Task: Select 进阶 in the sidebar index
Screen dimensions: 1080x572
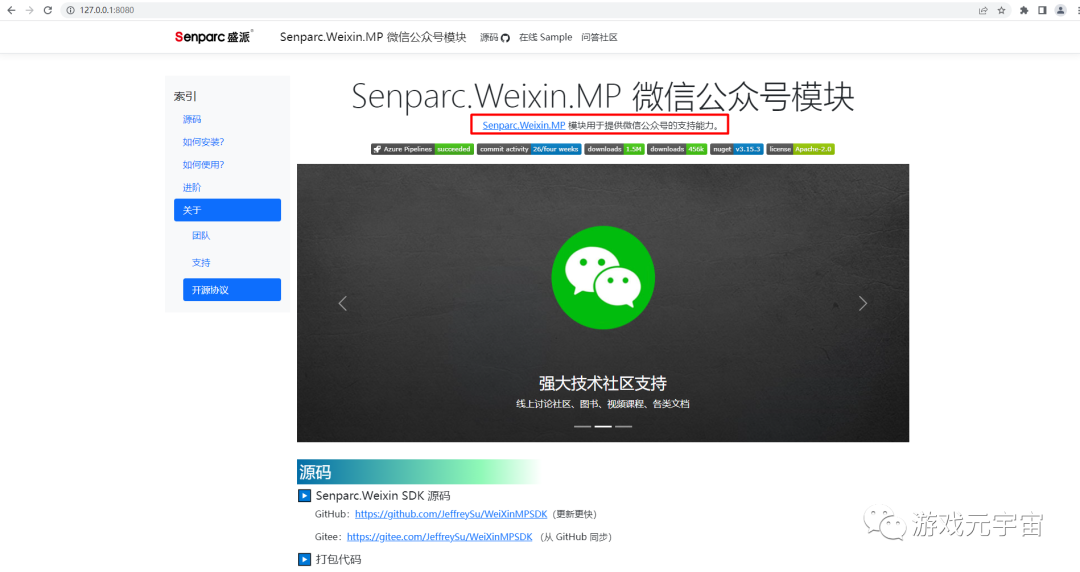Action: [192, 187]
